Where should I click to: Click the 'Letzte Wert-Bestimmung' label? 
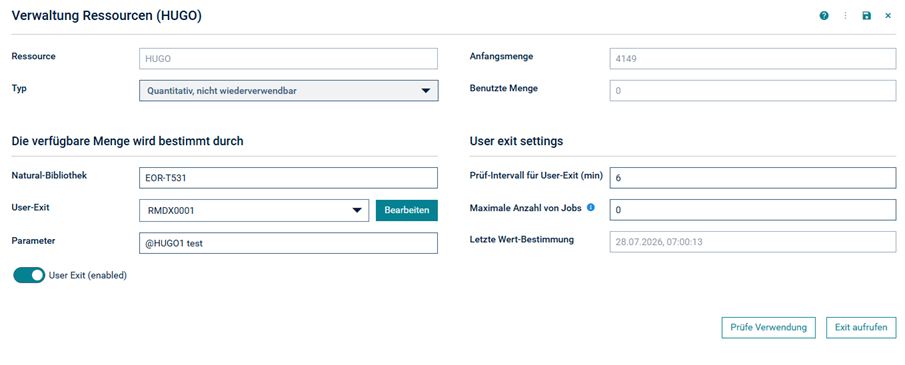point(522,239)
